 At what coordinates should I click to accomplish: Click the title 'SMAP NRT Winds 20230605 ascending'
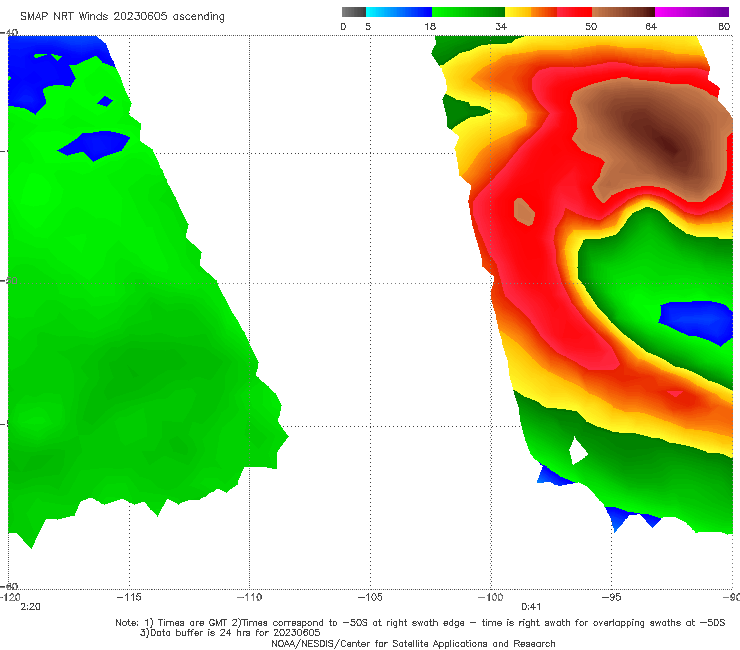point(122,16)
